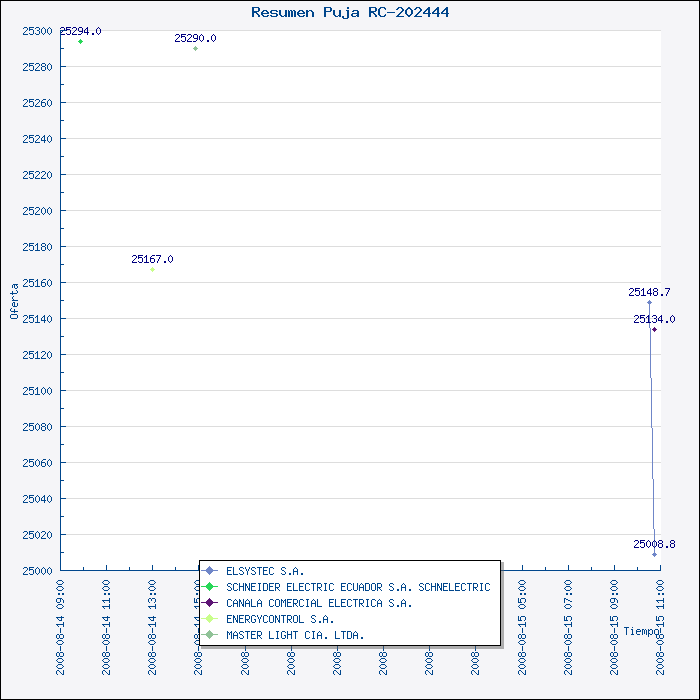This screenshot has height=700, width=700.
Task: Click the Oferta y-axis label
Action: pos(14,300)
